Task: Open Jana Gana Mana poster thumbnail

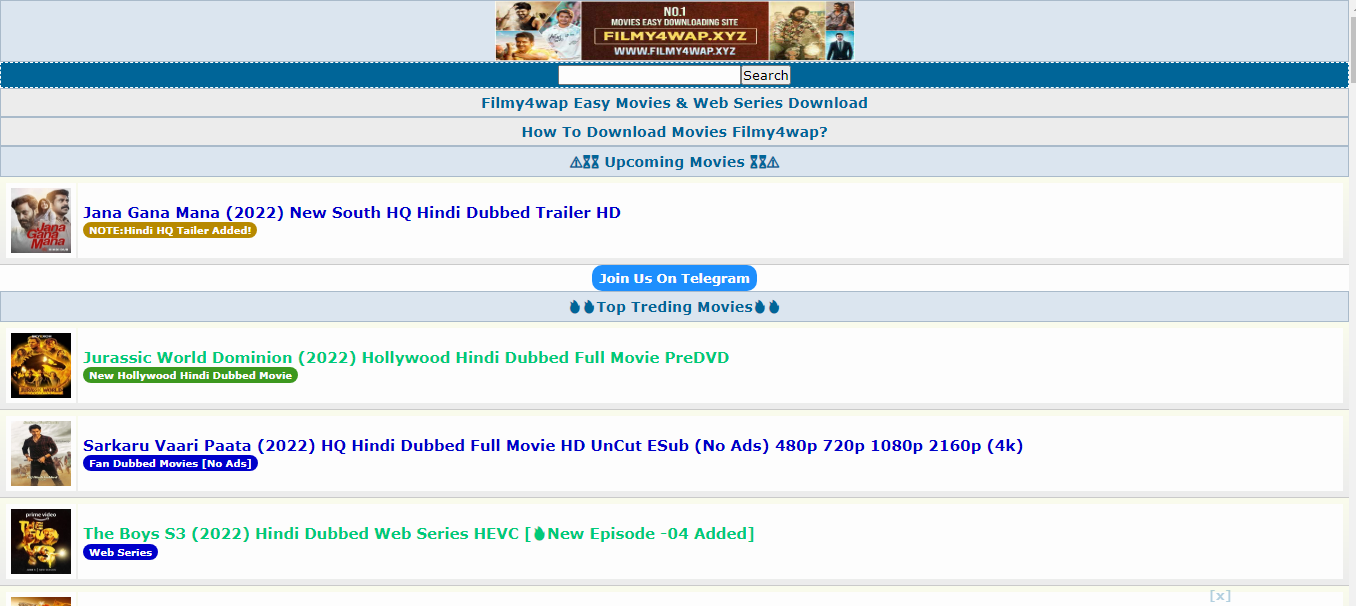Action: pyautogui.click(x=41, y=220)
